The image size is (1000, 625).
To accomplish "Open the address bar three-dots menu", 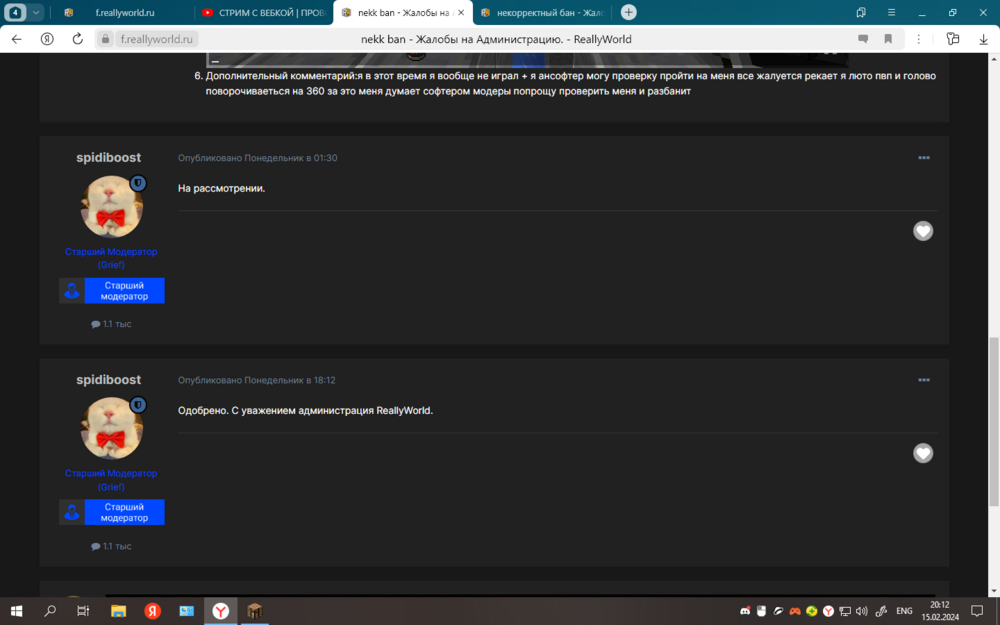I will [x=918, y=39].
